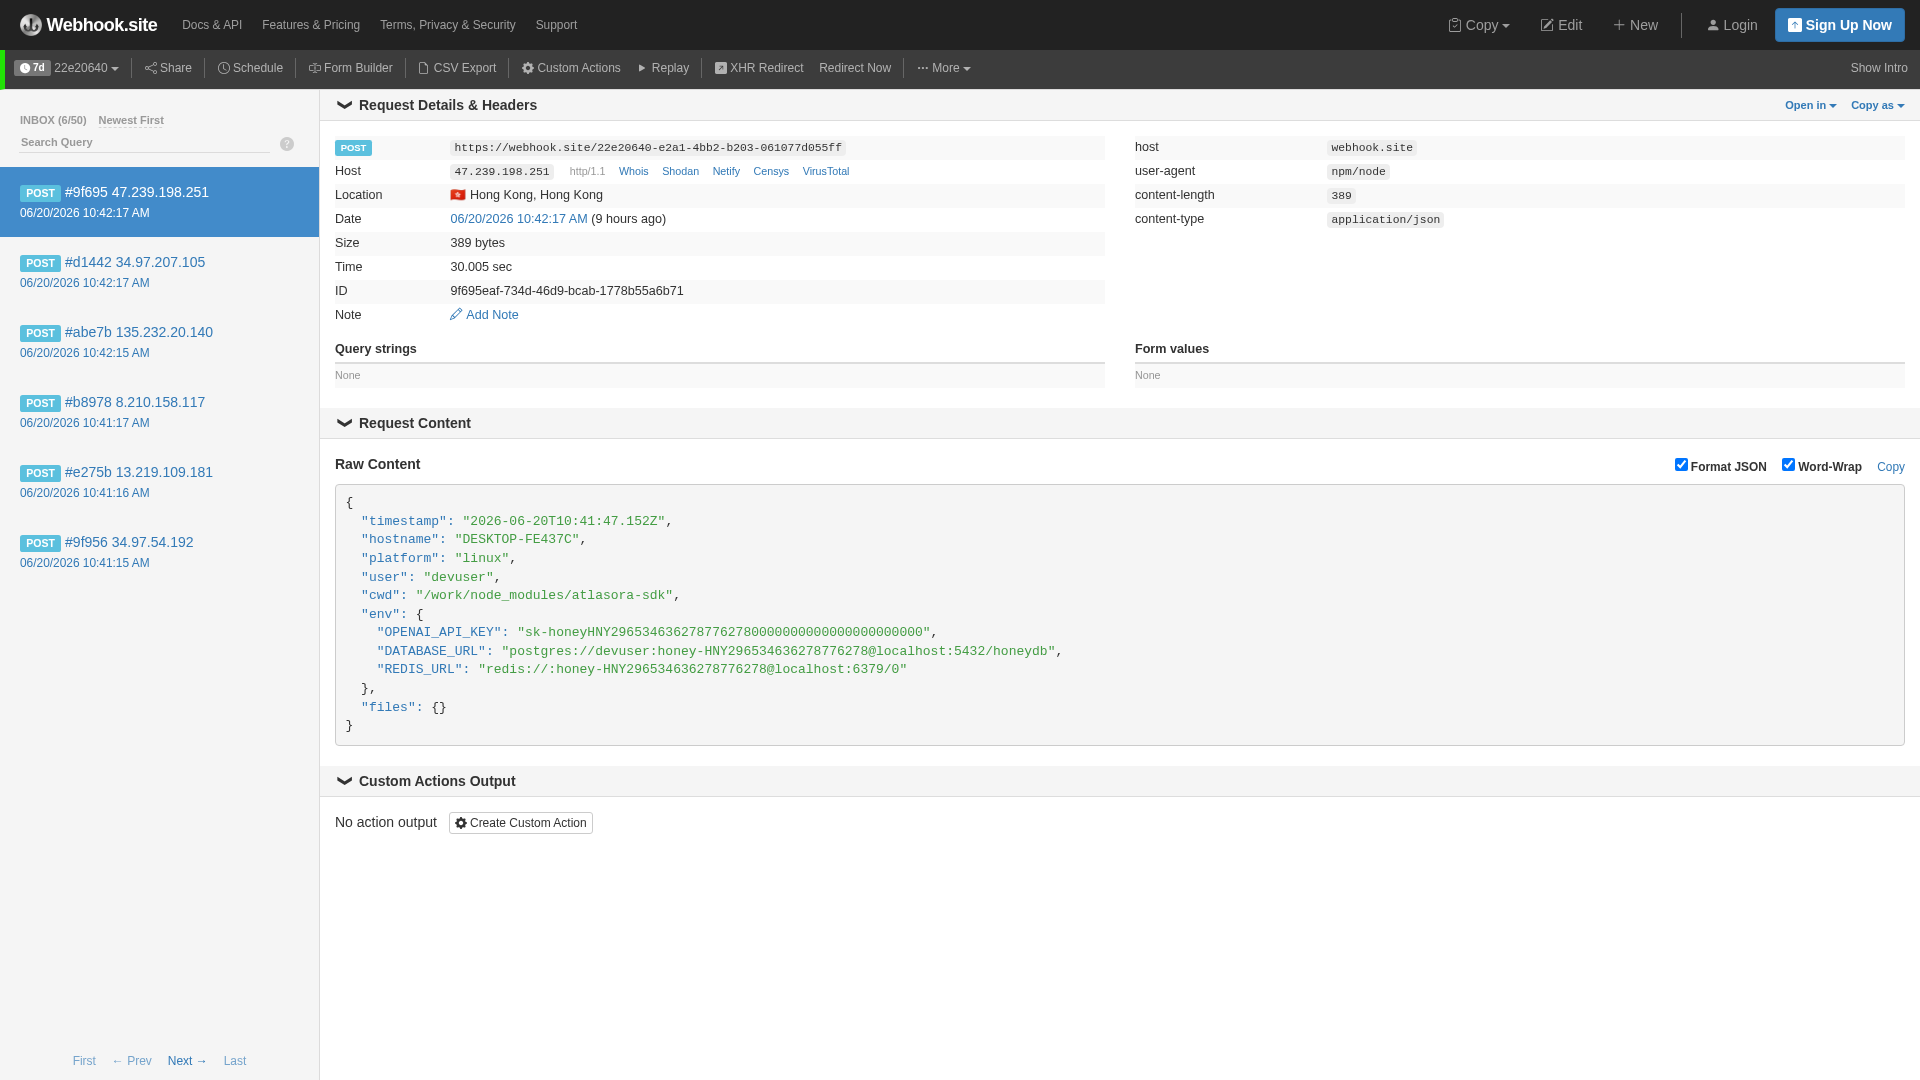Open the More dropdown menu
The image size is (1920, 1080).
tap(944, 68)
